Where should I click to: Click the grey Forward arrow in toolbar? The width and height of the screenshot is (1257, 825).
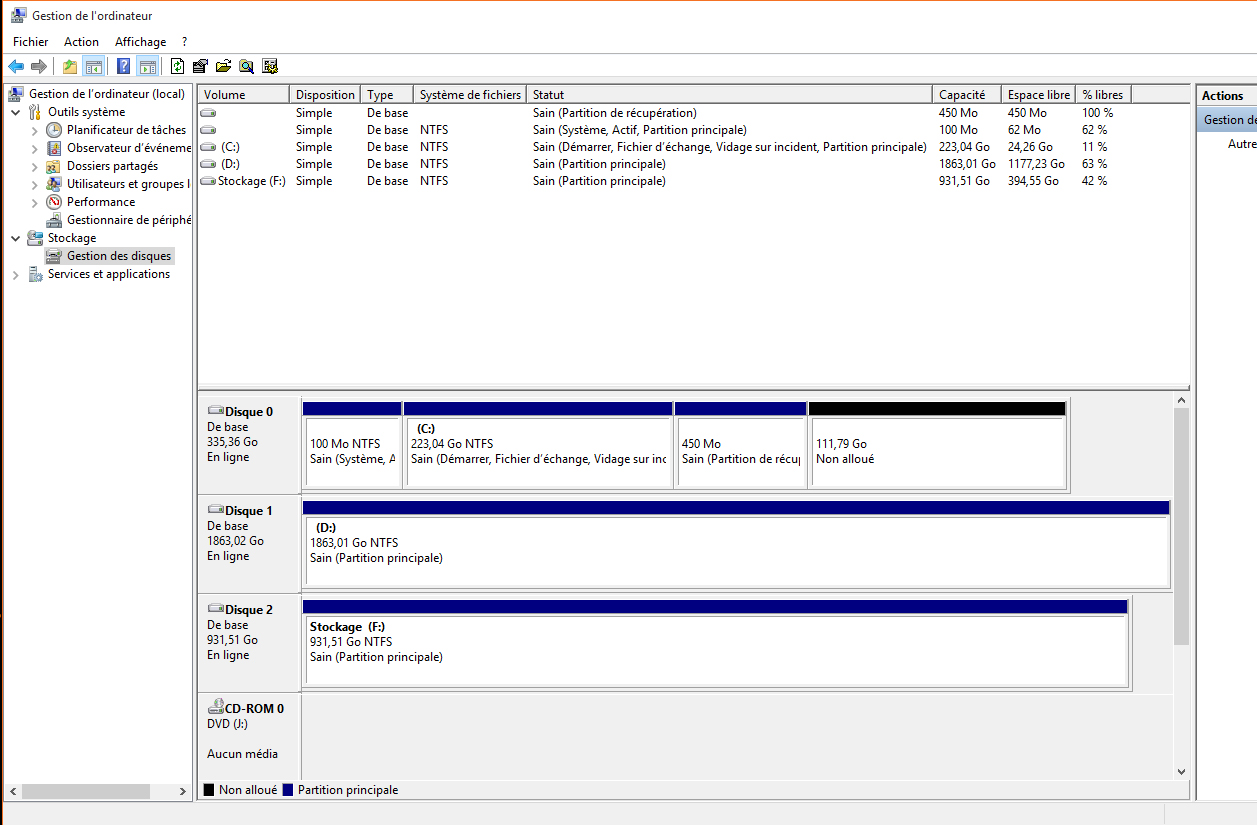tap(39, 67)
